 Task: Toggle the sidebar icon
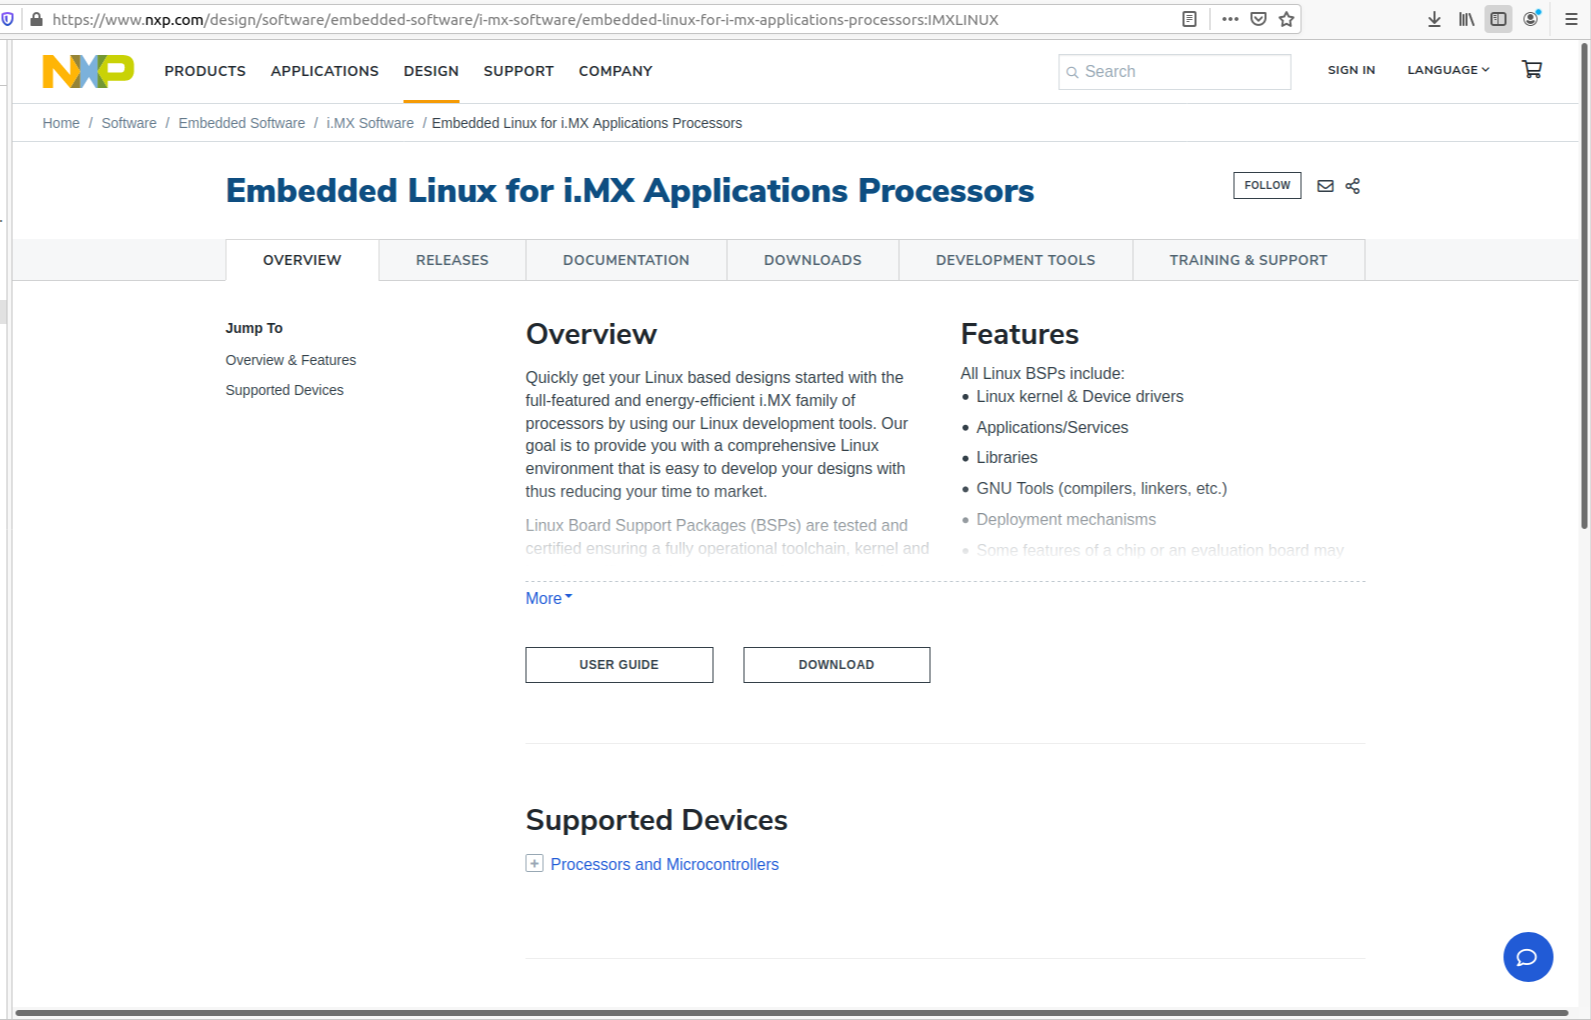coord(1498,19)
